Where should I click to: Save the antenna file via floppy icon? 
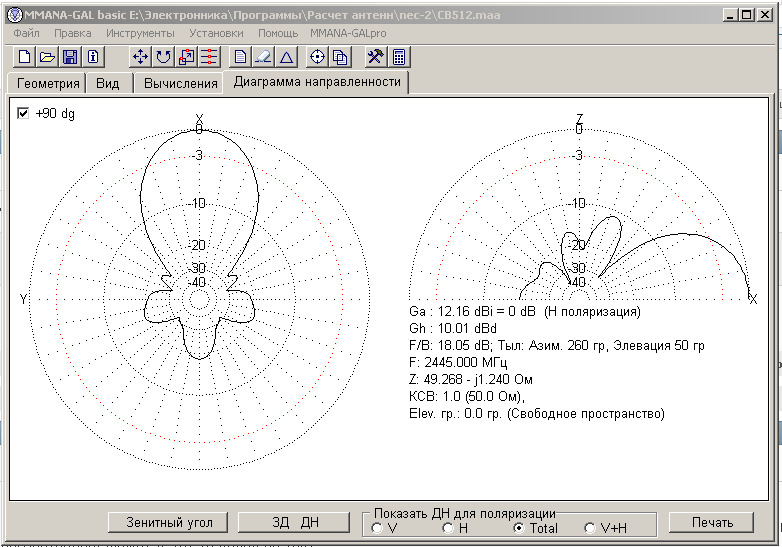70,57
